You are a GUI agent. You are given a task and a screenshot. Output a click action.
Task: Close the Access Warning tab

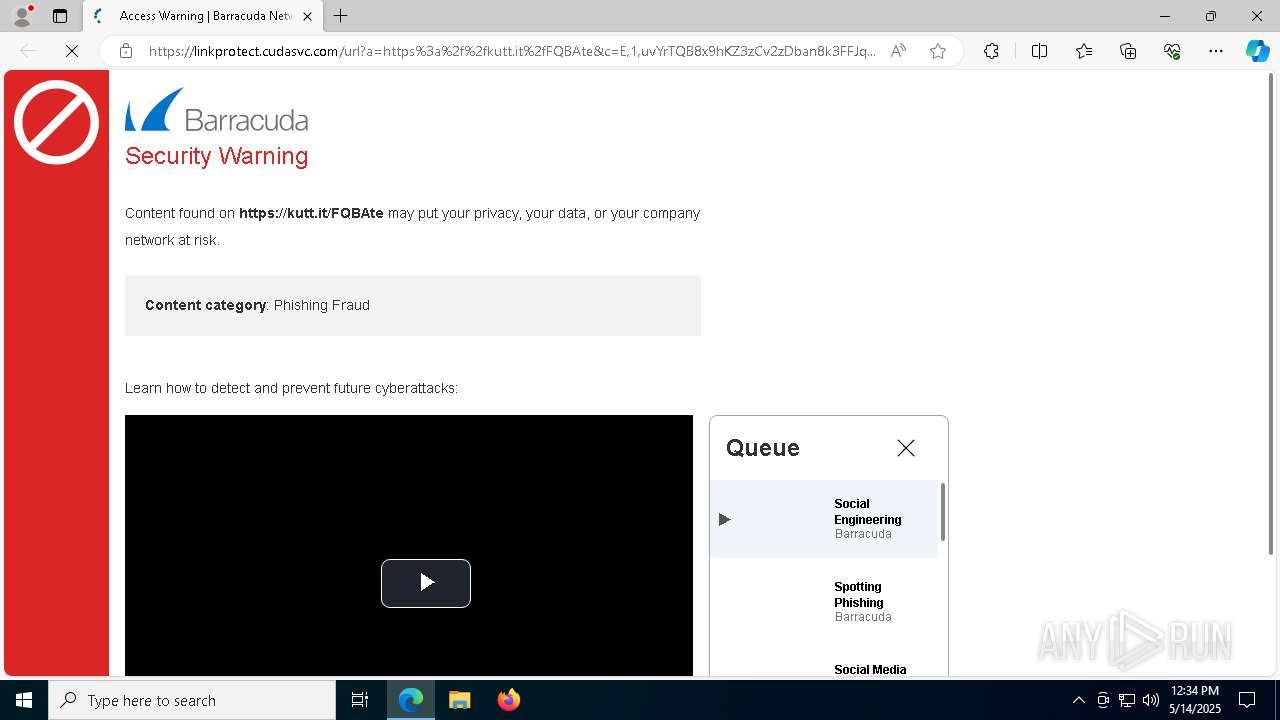(307, 16)
